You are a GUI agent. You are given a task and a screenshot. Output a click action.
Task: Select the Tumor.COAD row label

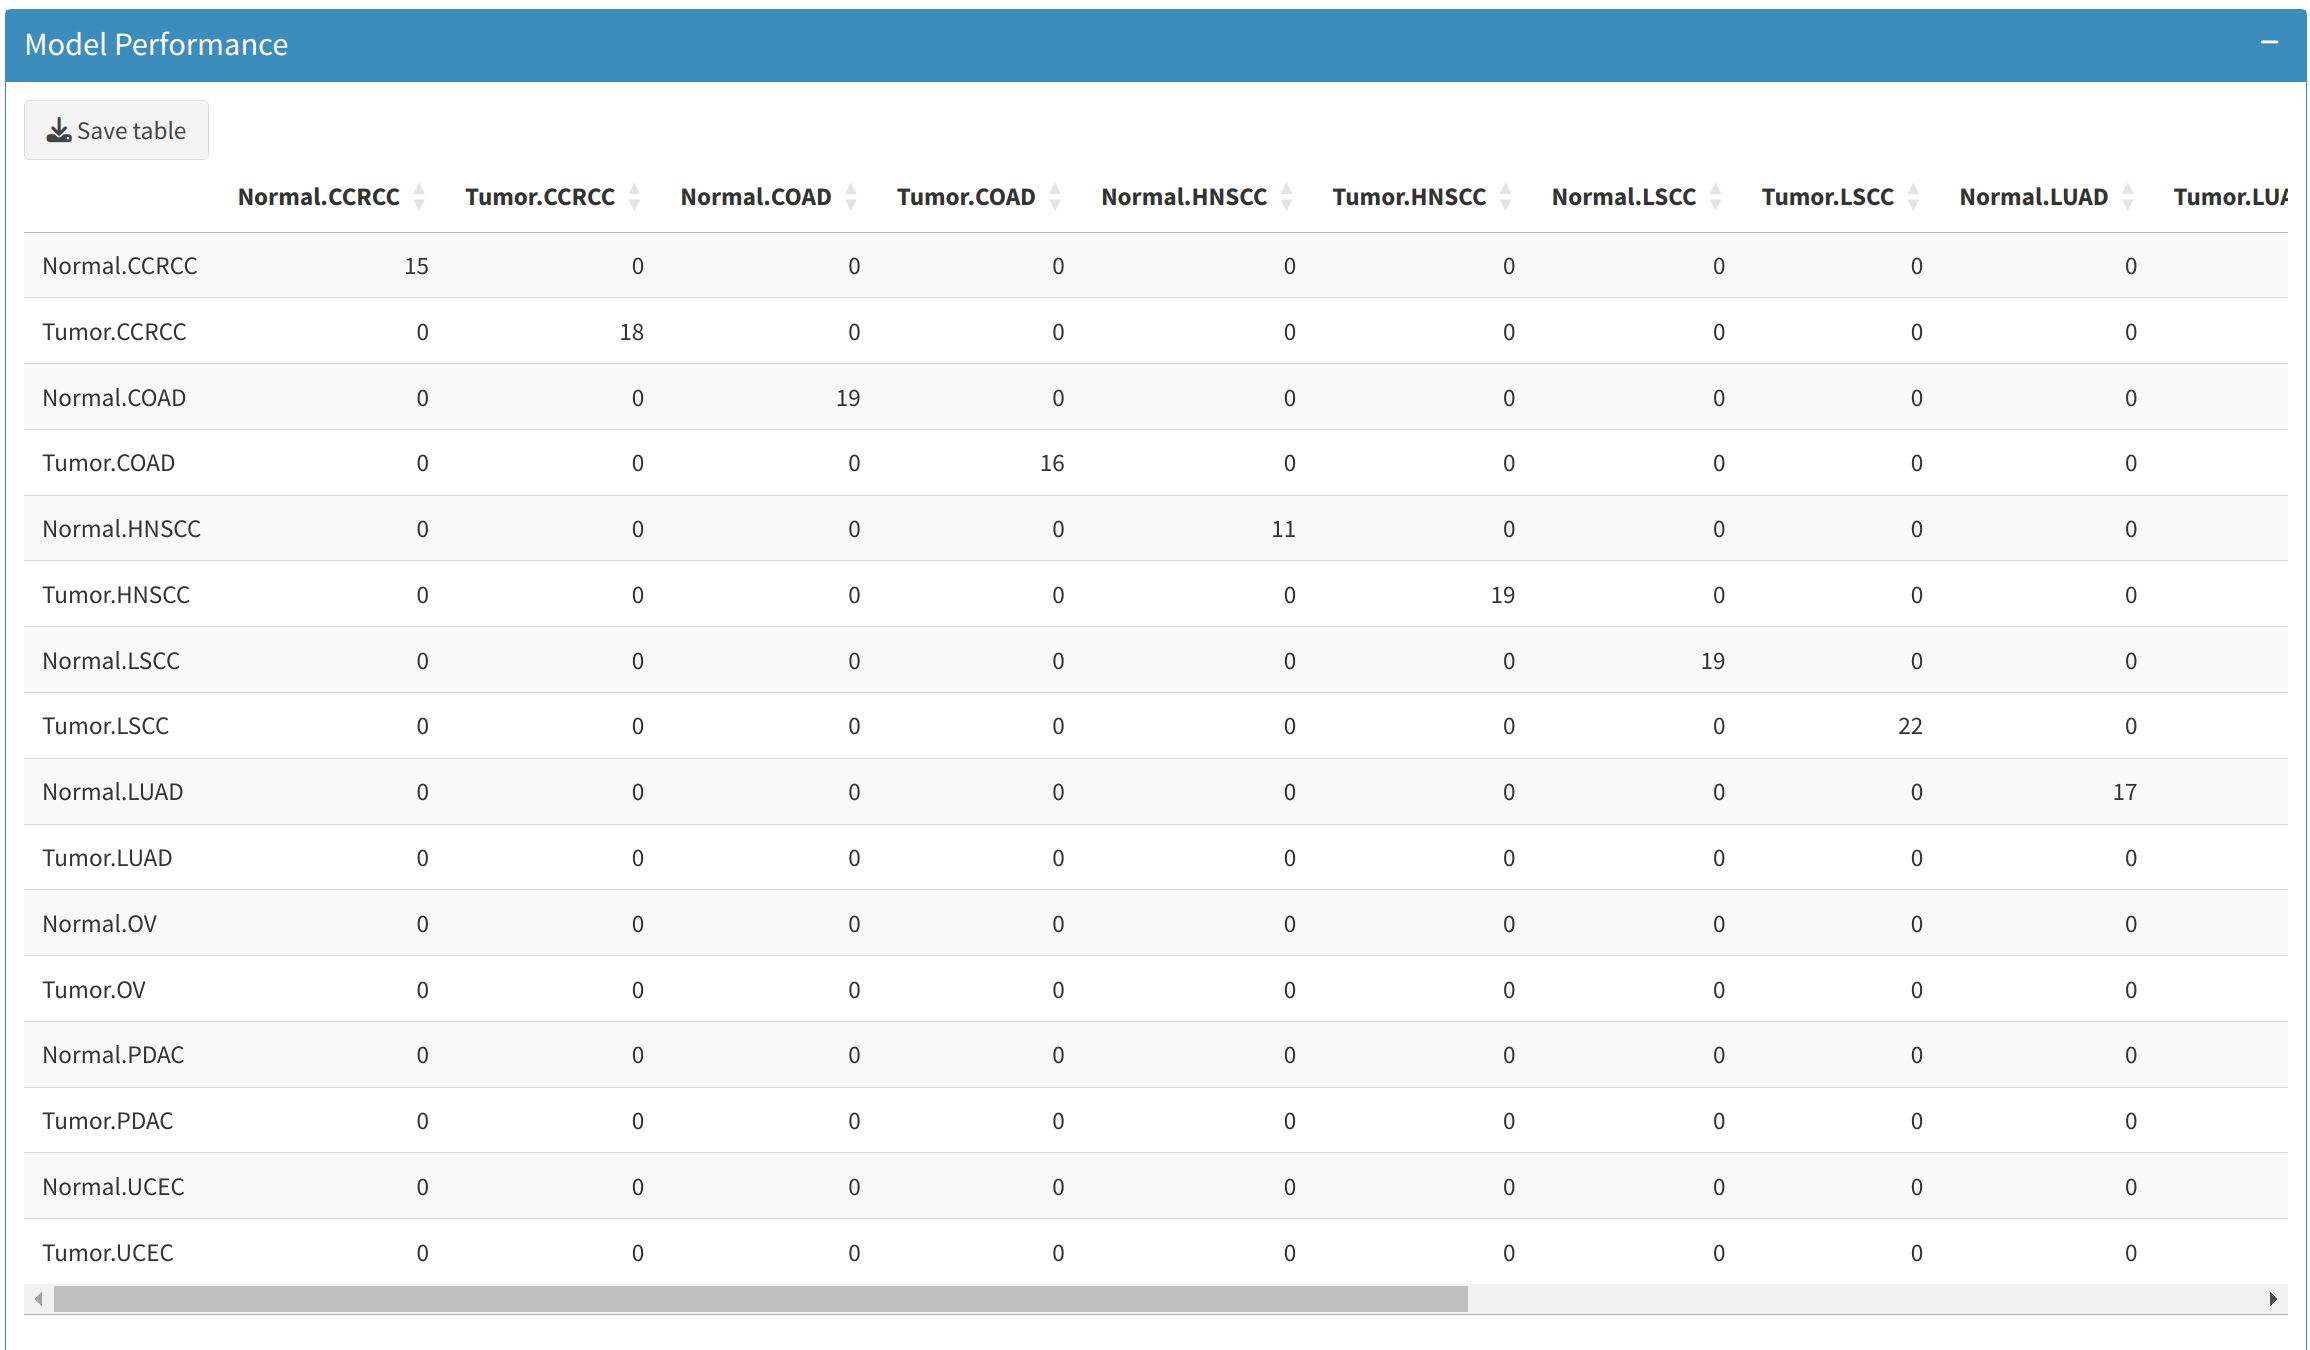click(108, 463)
